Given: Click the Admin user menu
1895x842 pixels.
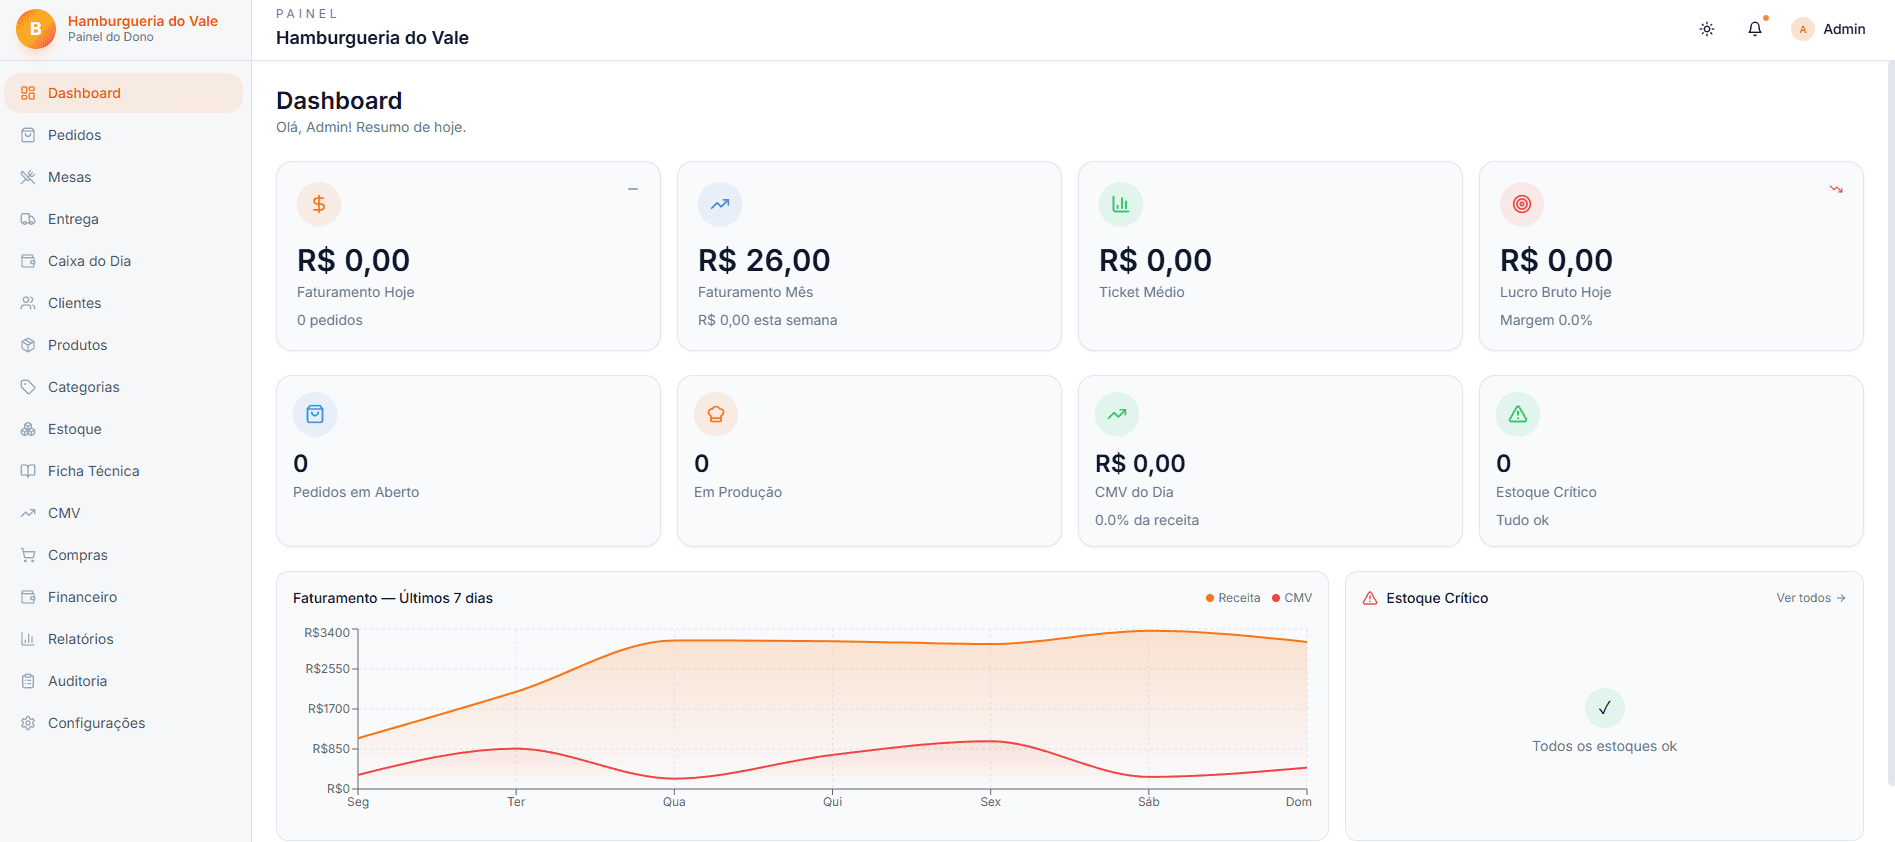Looking at the screenshot, I should click(1829, 29).
